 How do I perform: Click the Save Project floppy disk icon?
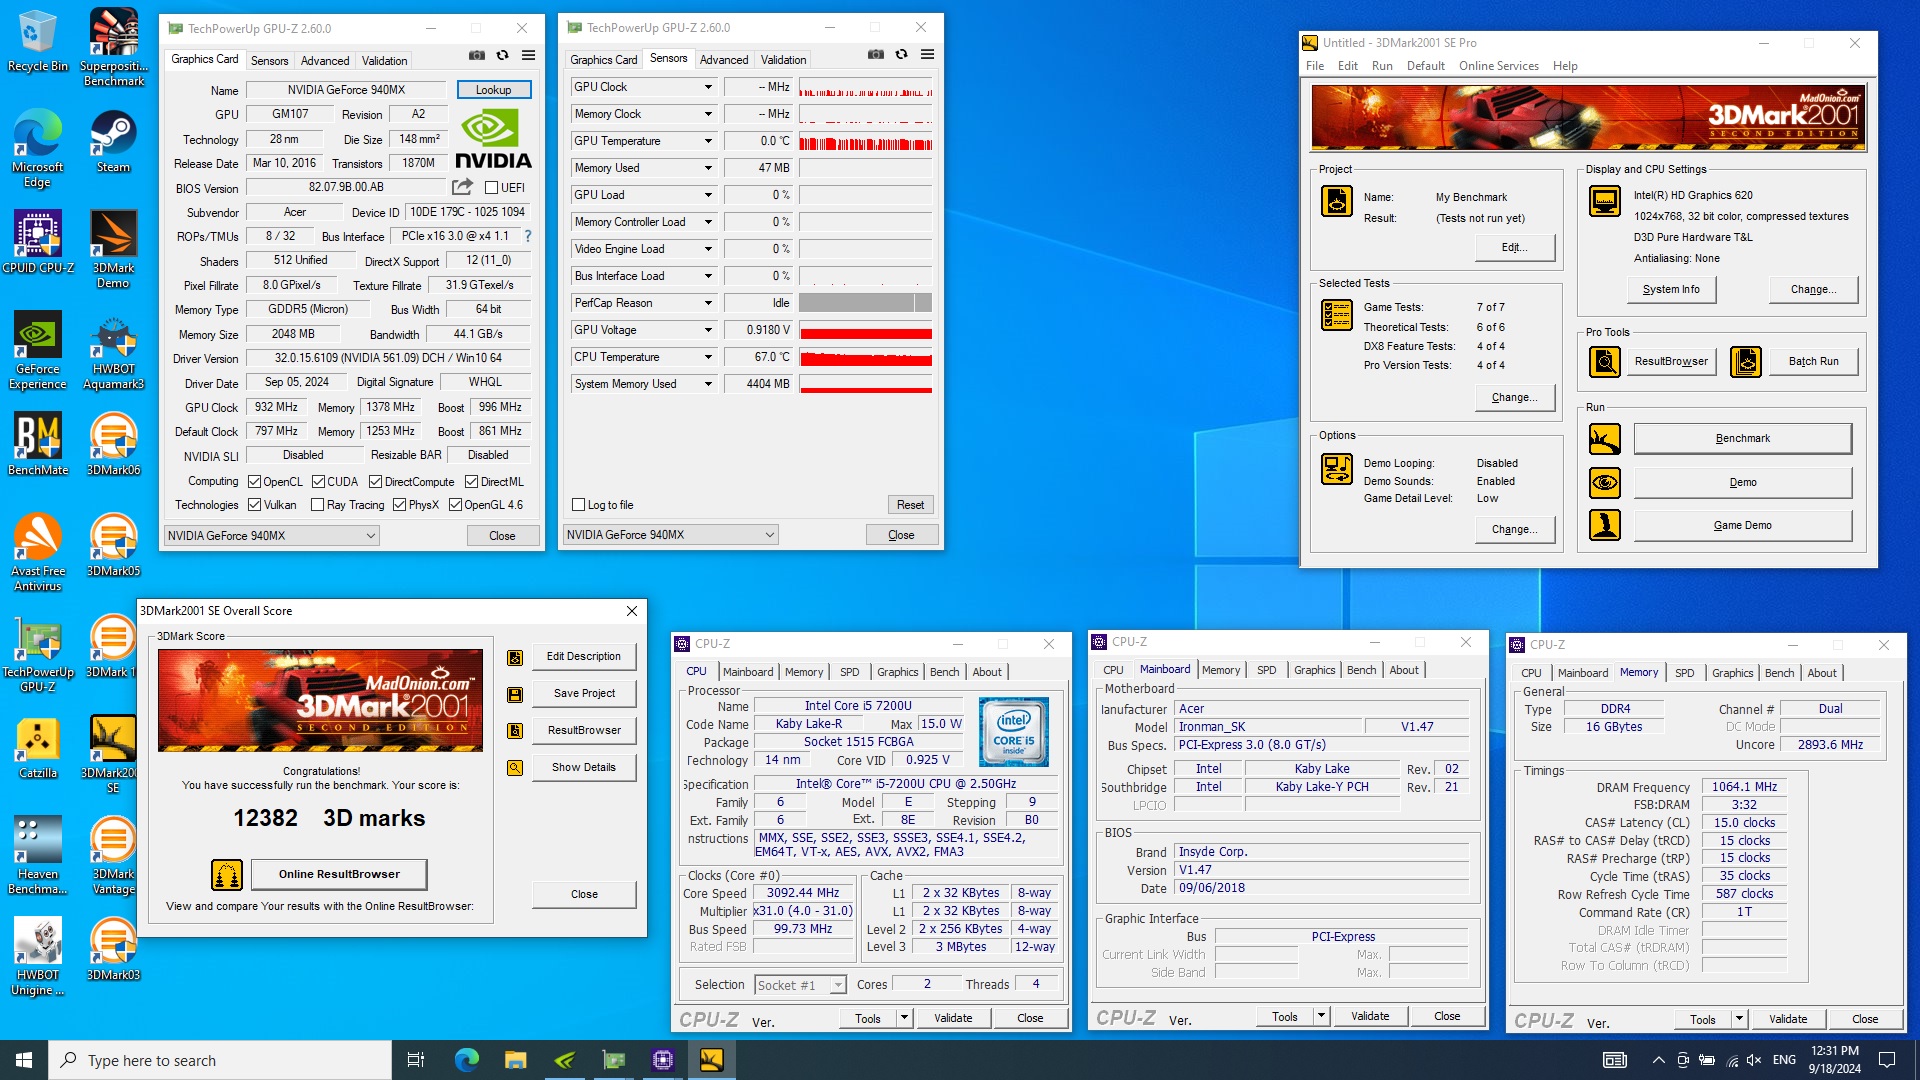coord(515,694)
